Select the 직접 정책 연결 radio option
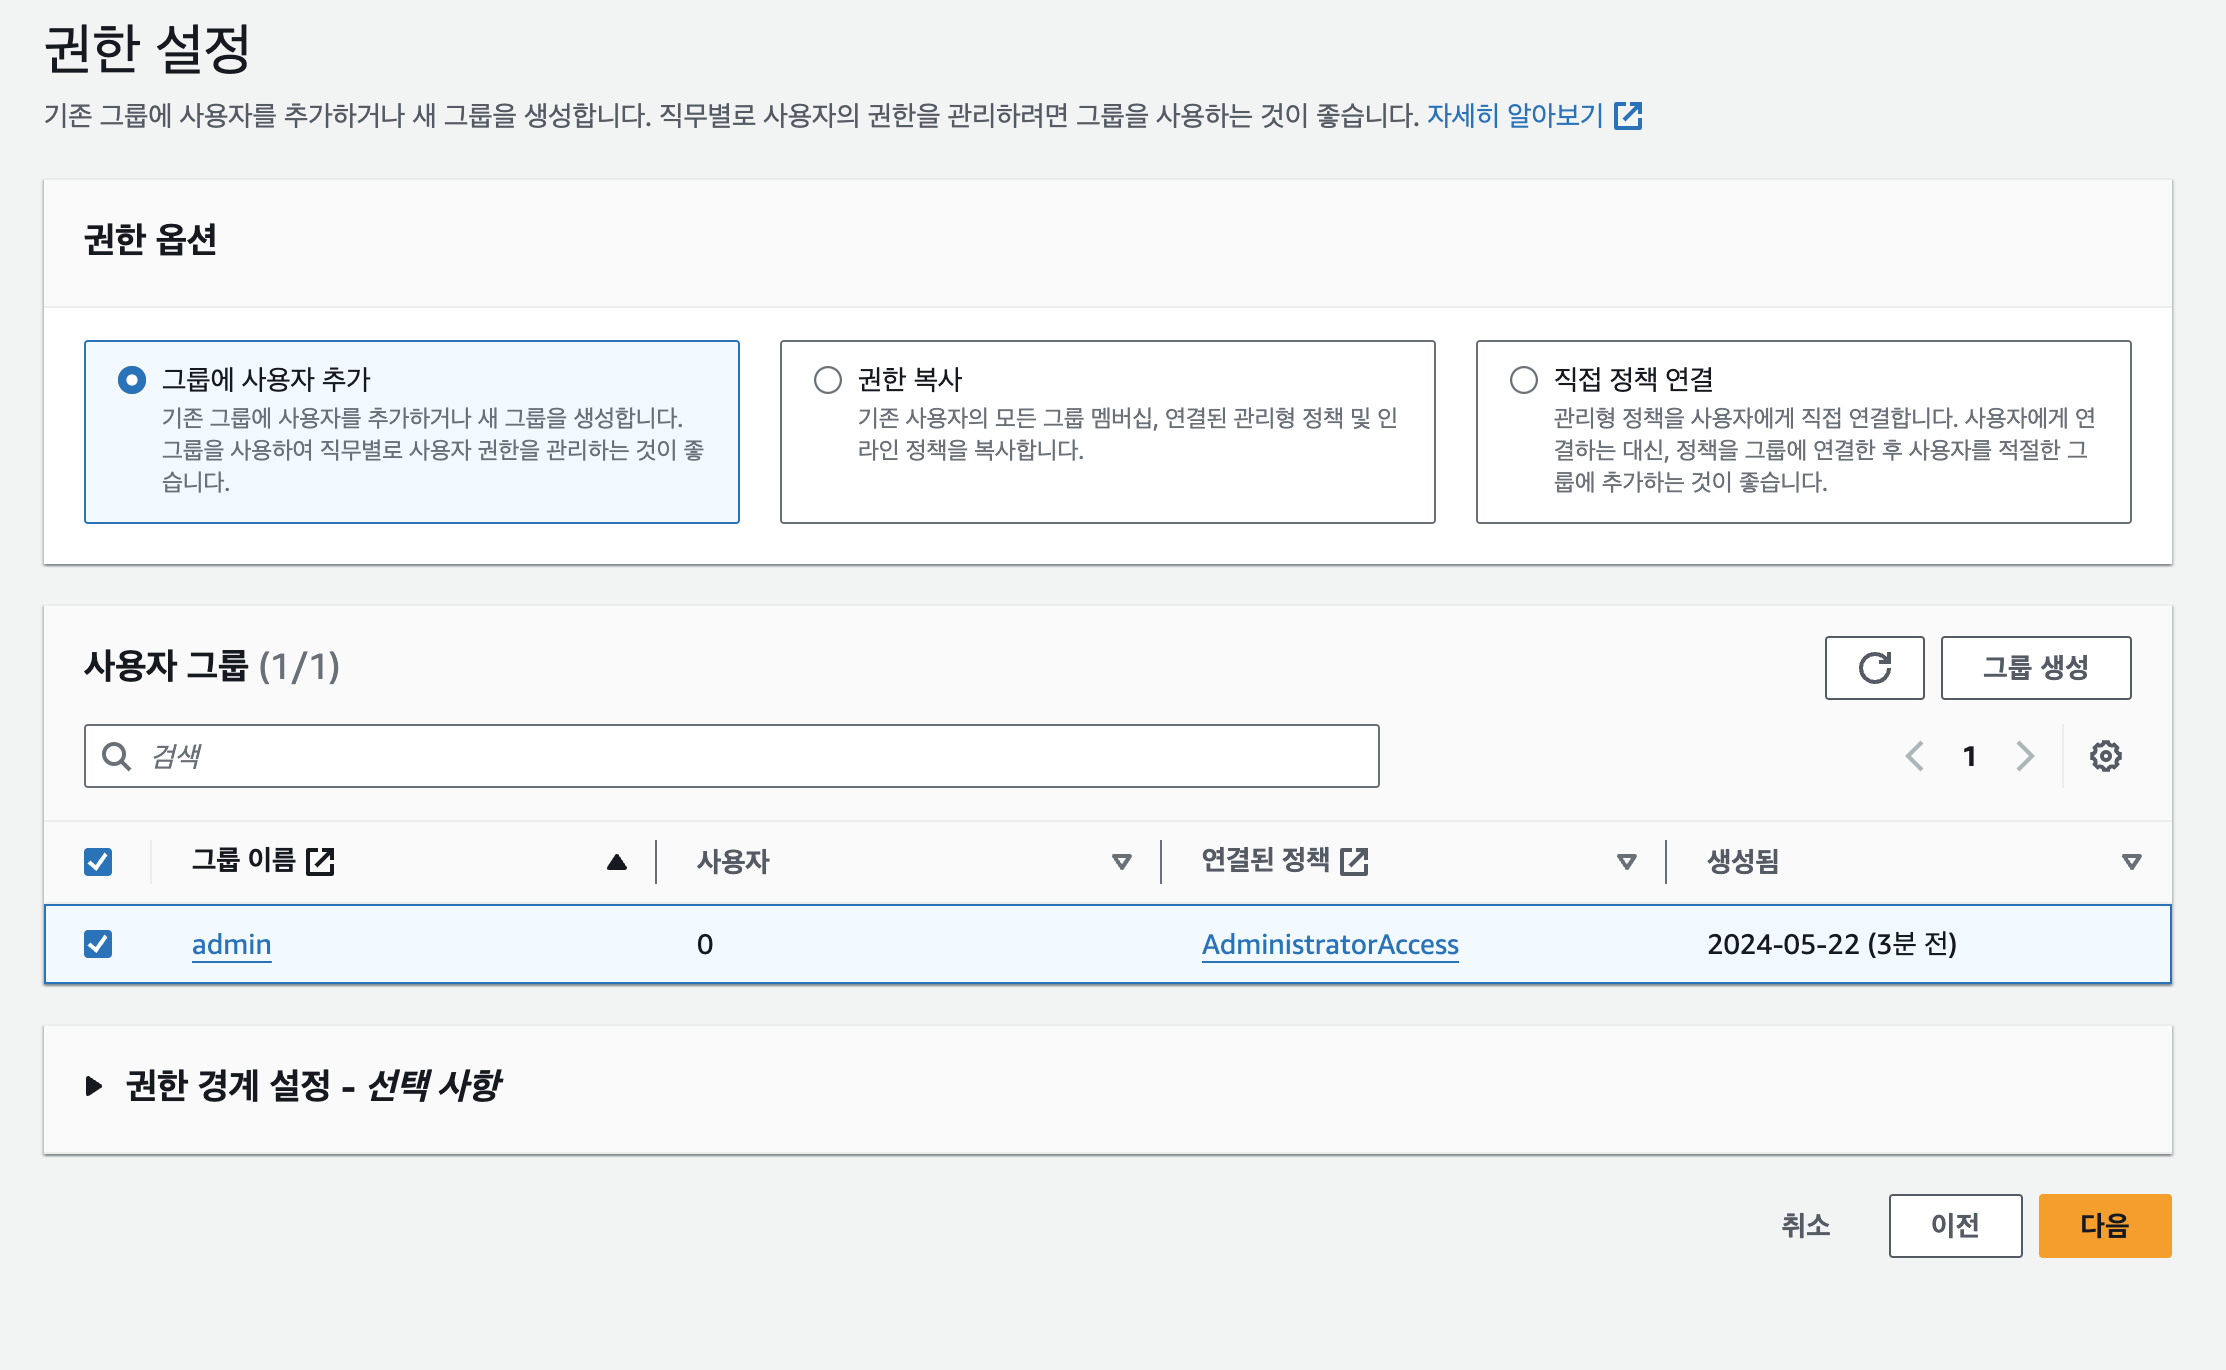2226x1370 pixels. pyautogui.click(x=1523, y=380)
